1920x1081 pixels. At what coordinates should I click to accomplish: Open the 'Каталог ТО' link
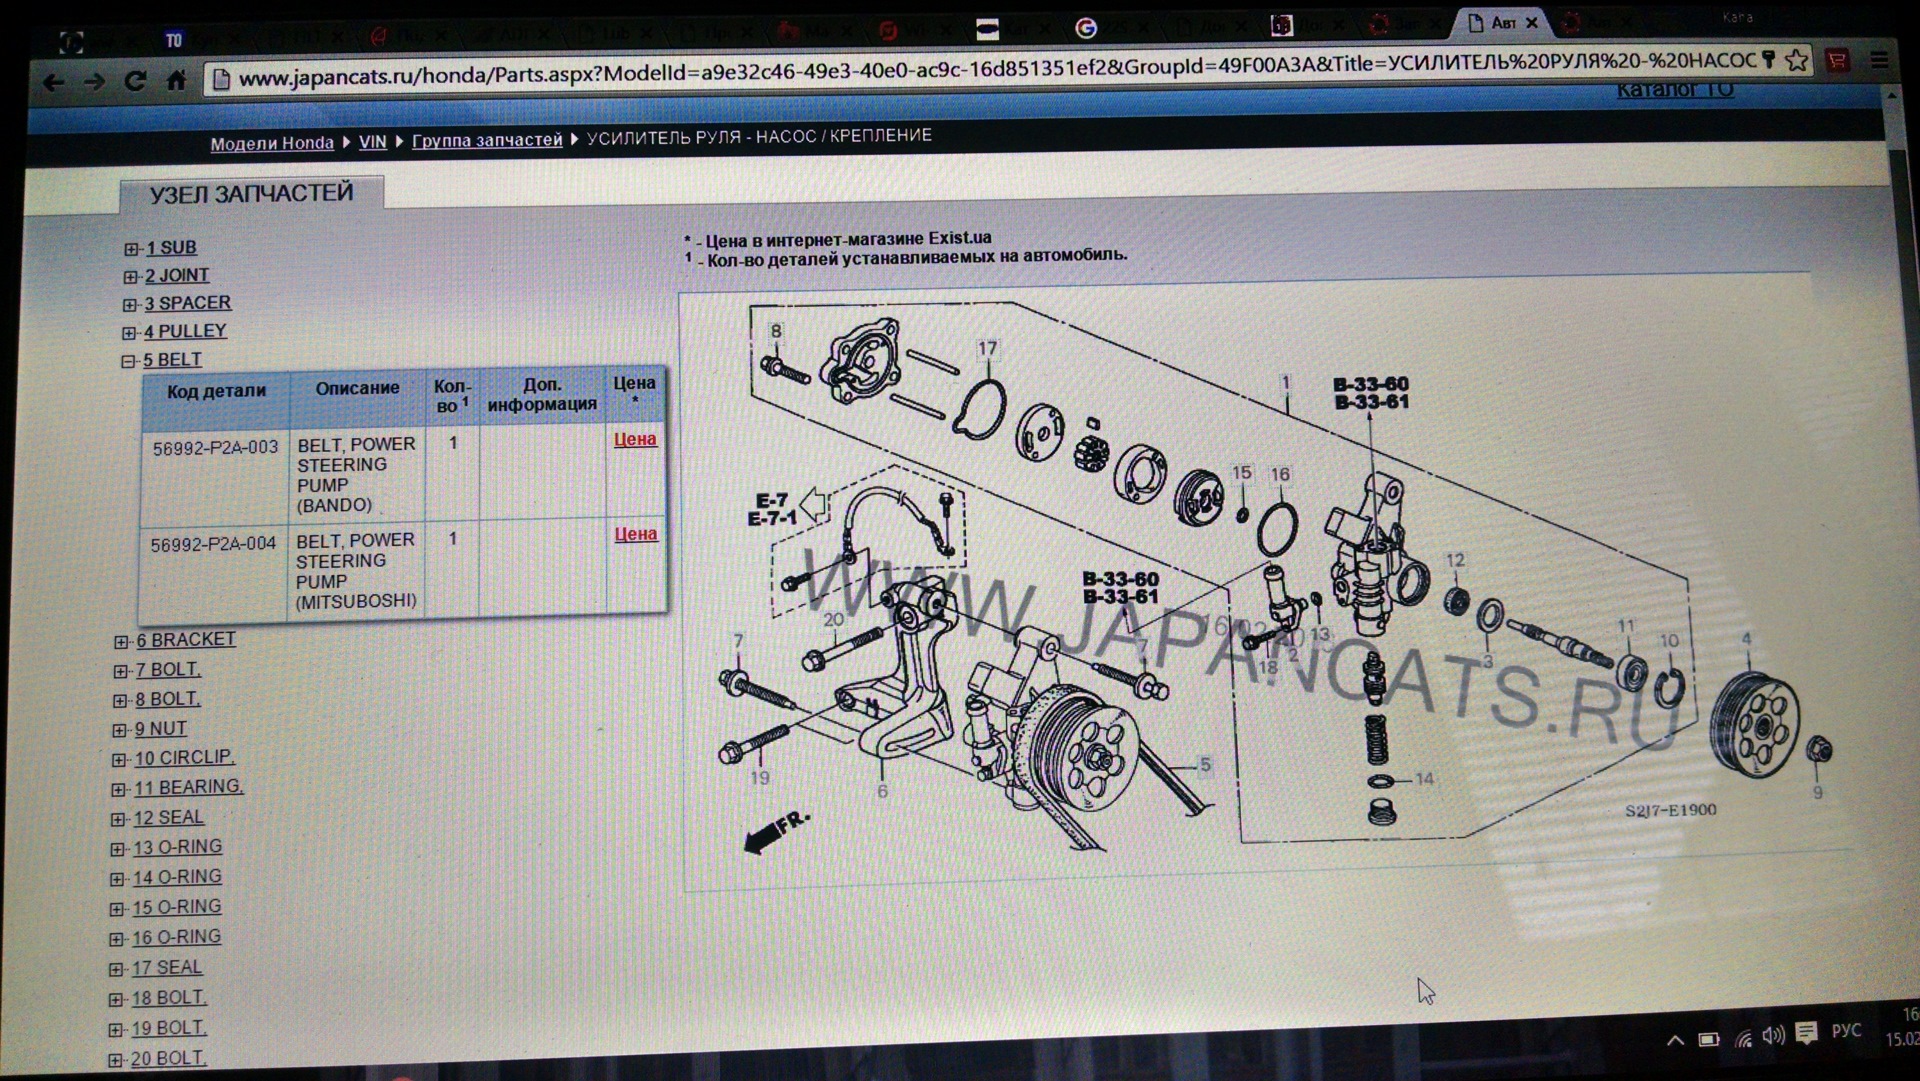coord(1675,90)
